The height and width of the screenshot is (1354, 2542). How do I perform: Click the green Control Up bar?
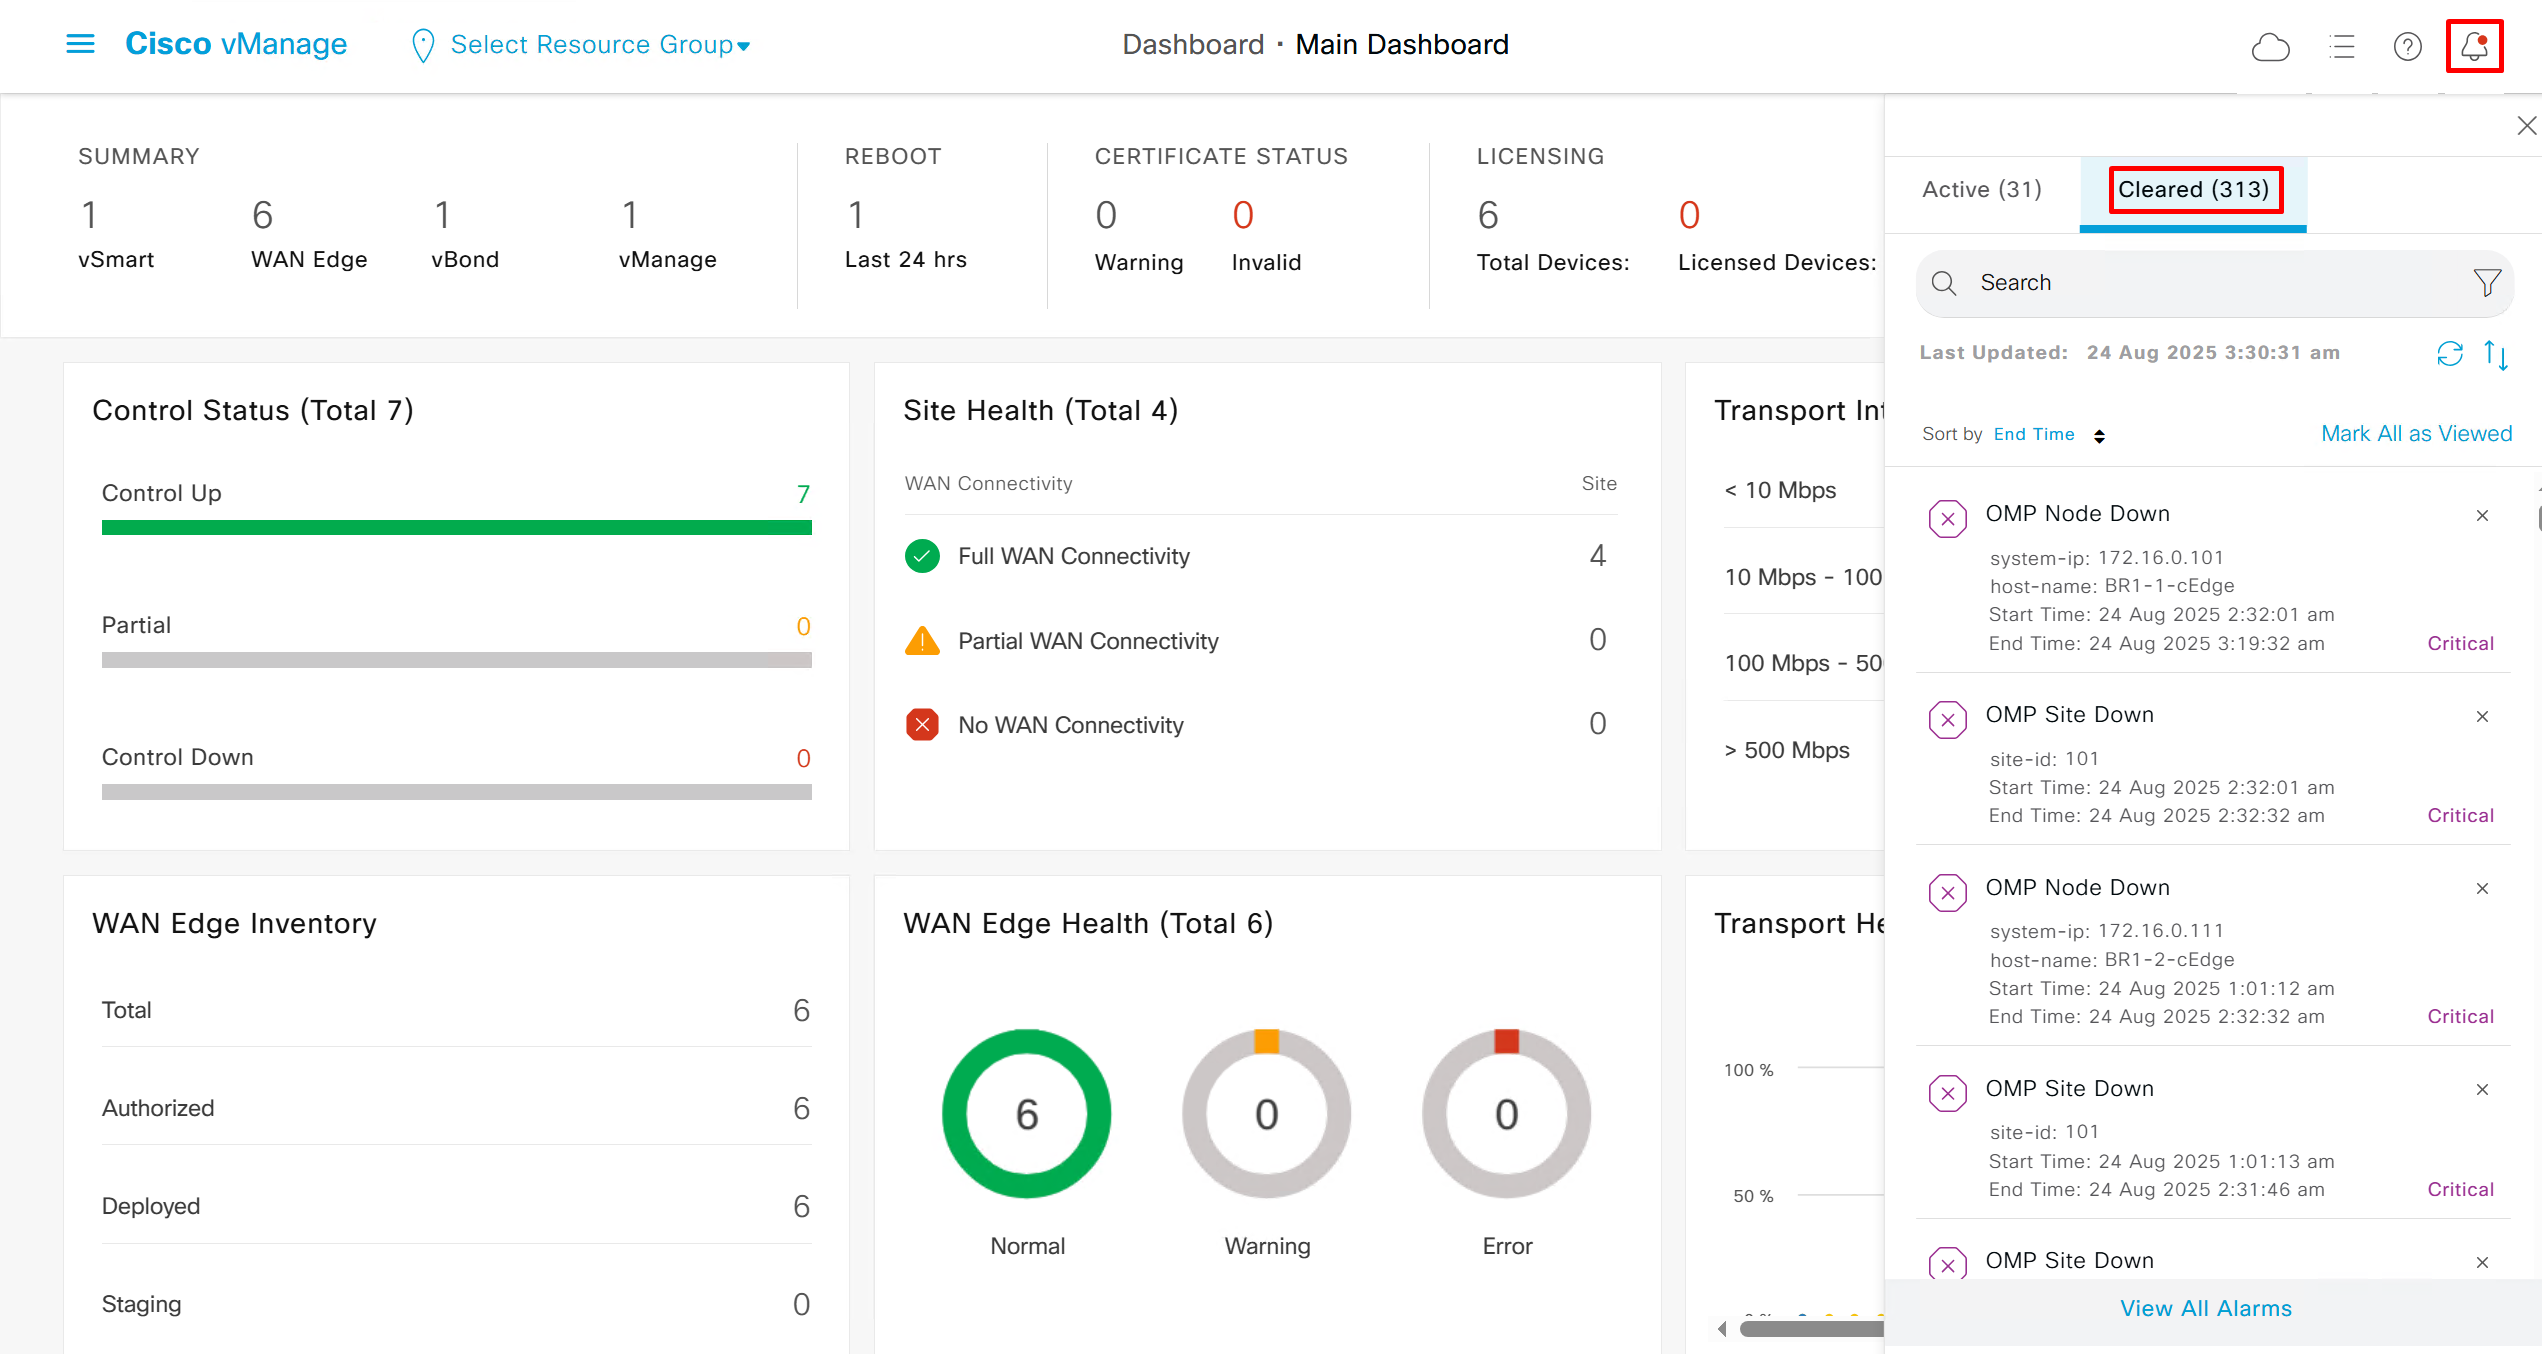(456, 527)
